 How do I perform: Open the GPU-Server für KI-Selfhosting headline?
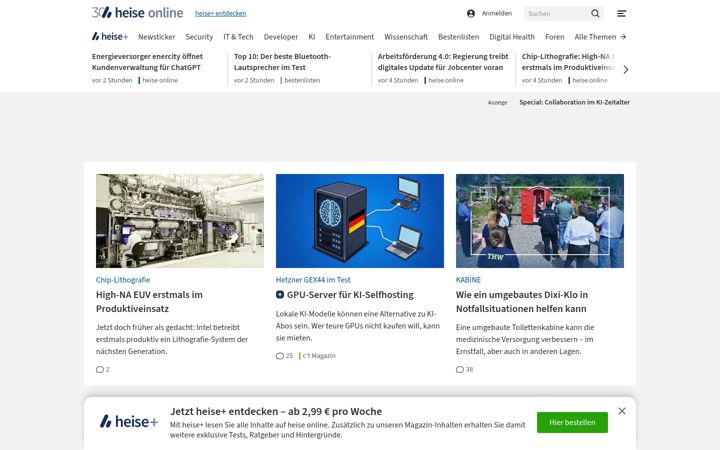click(x=350, y=295)
